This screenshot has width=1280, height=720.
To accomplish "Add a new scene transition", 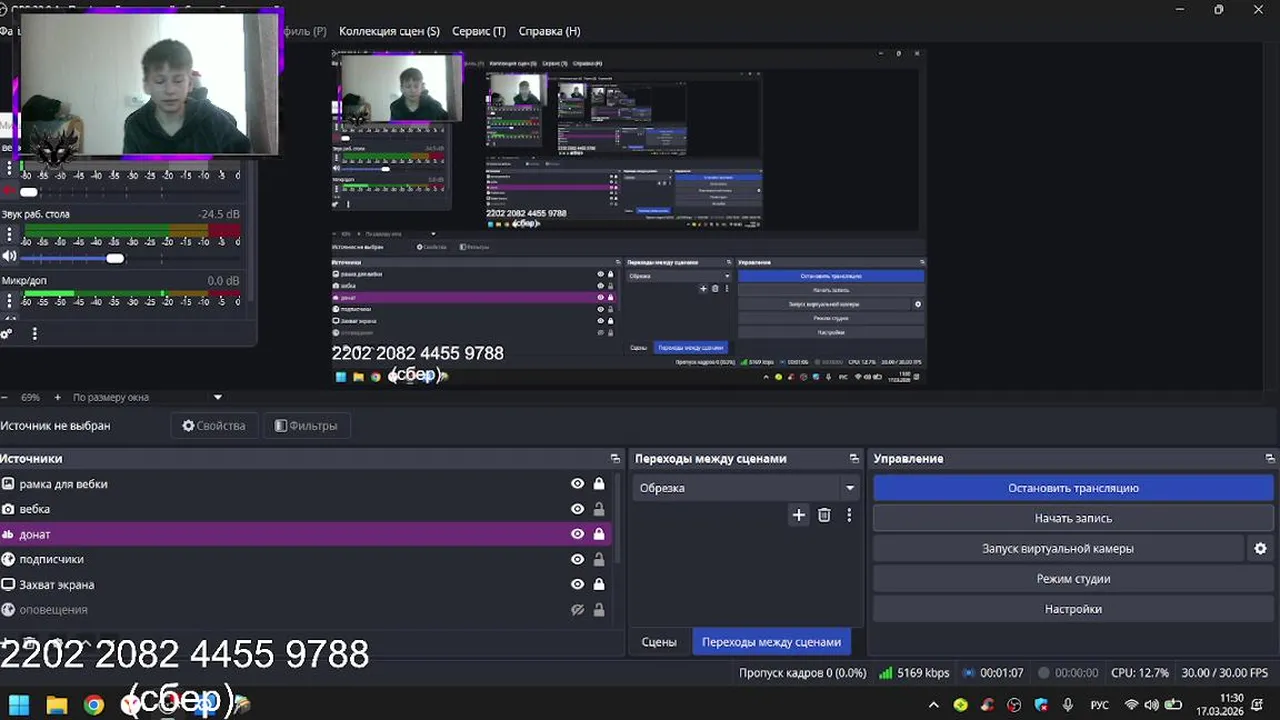I will [x=798, y=515].
